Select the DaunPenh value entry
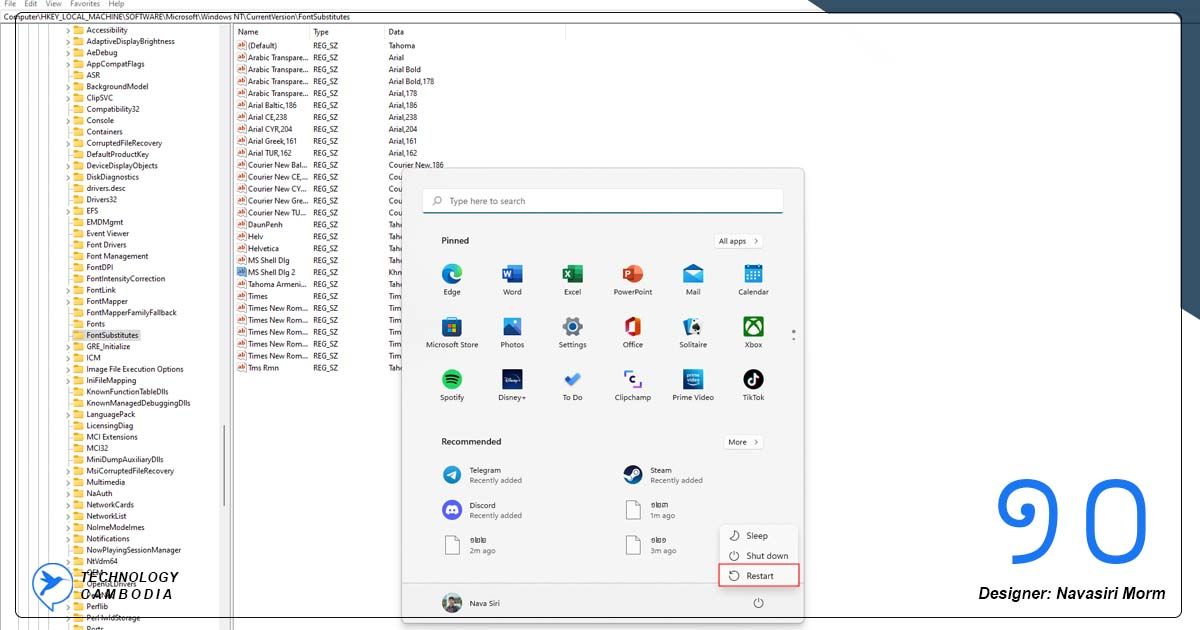 click(265, 224)
